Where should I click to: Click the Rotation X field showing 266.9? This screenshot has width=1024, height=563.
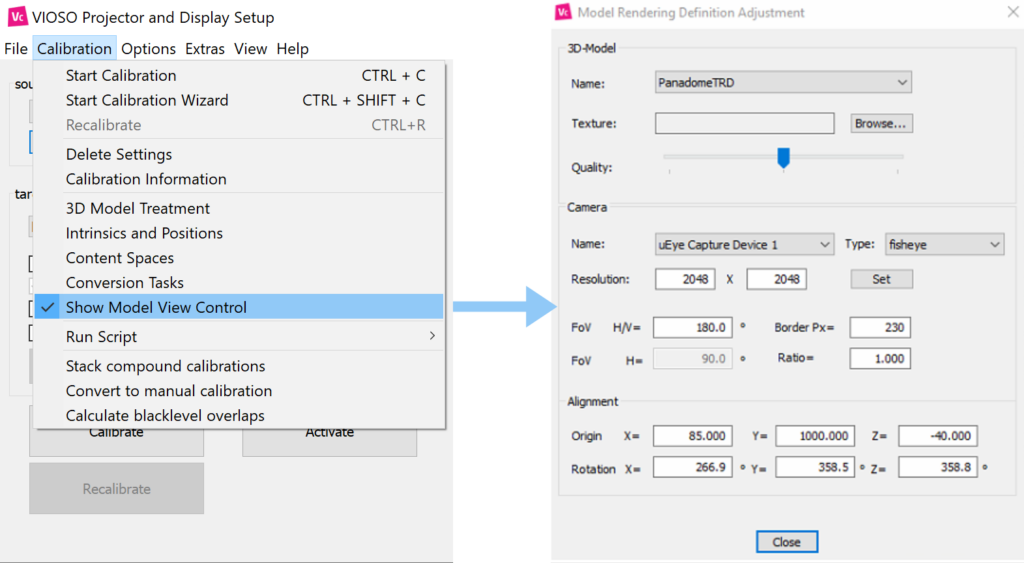pos(691,468)
